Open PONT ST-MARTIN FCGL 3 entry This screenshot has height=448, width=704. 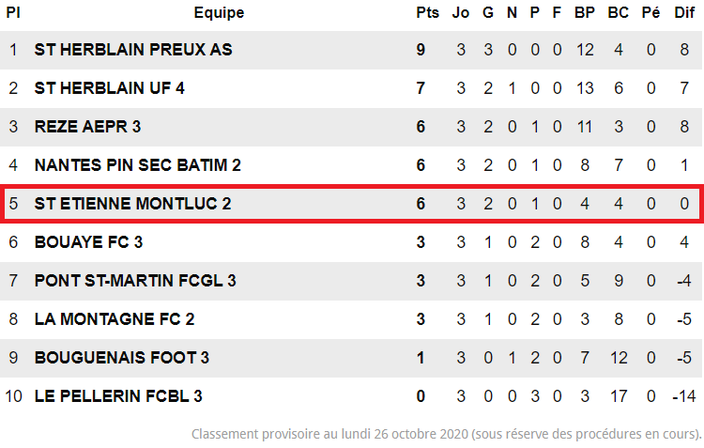(x=135, y=281)
